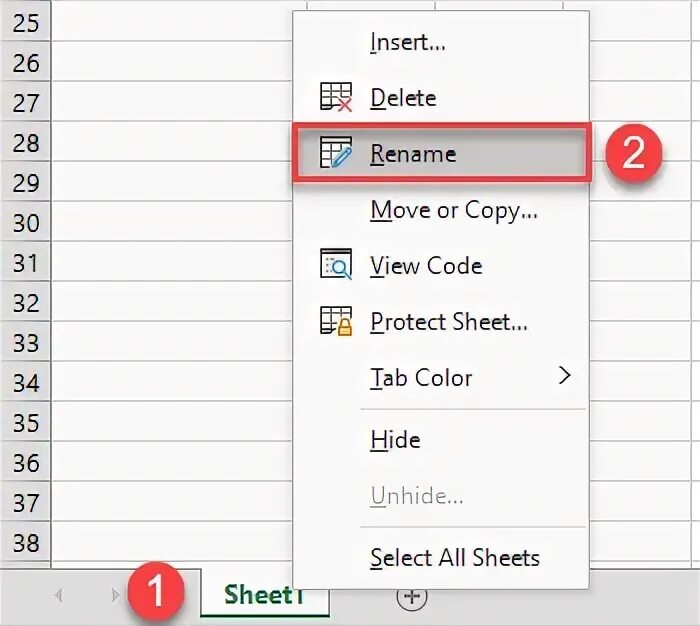Select row 38 header

(x=25, y=542)
